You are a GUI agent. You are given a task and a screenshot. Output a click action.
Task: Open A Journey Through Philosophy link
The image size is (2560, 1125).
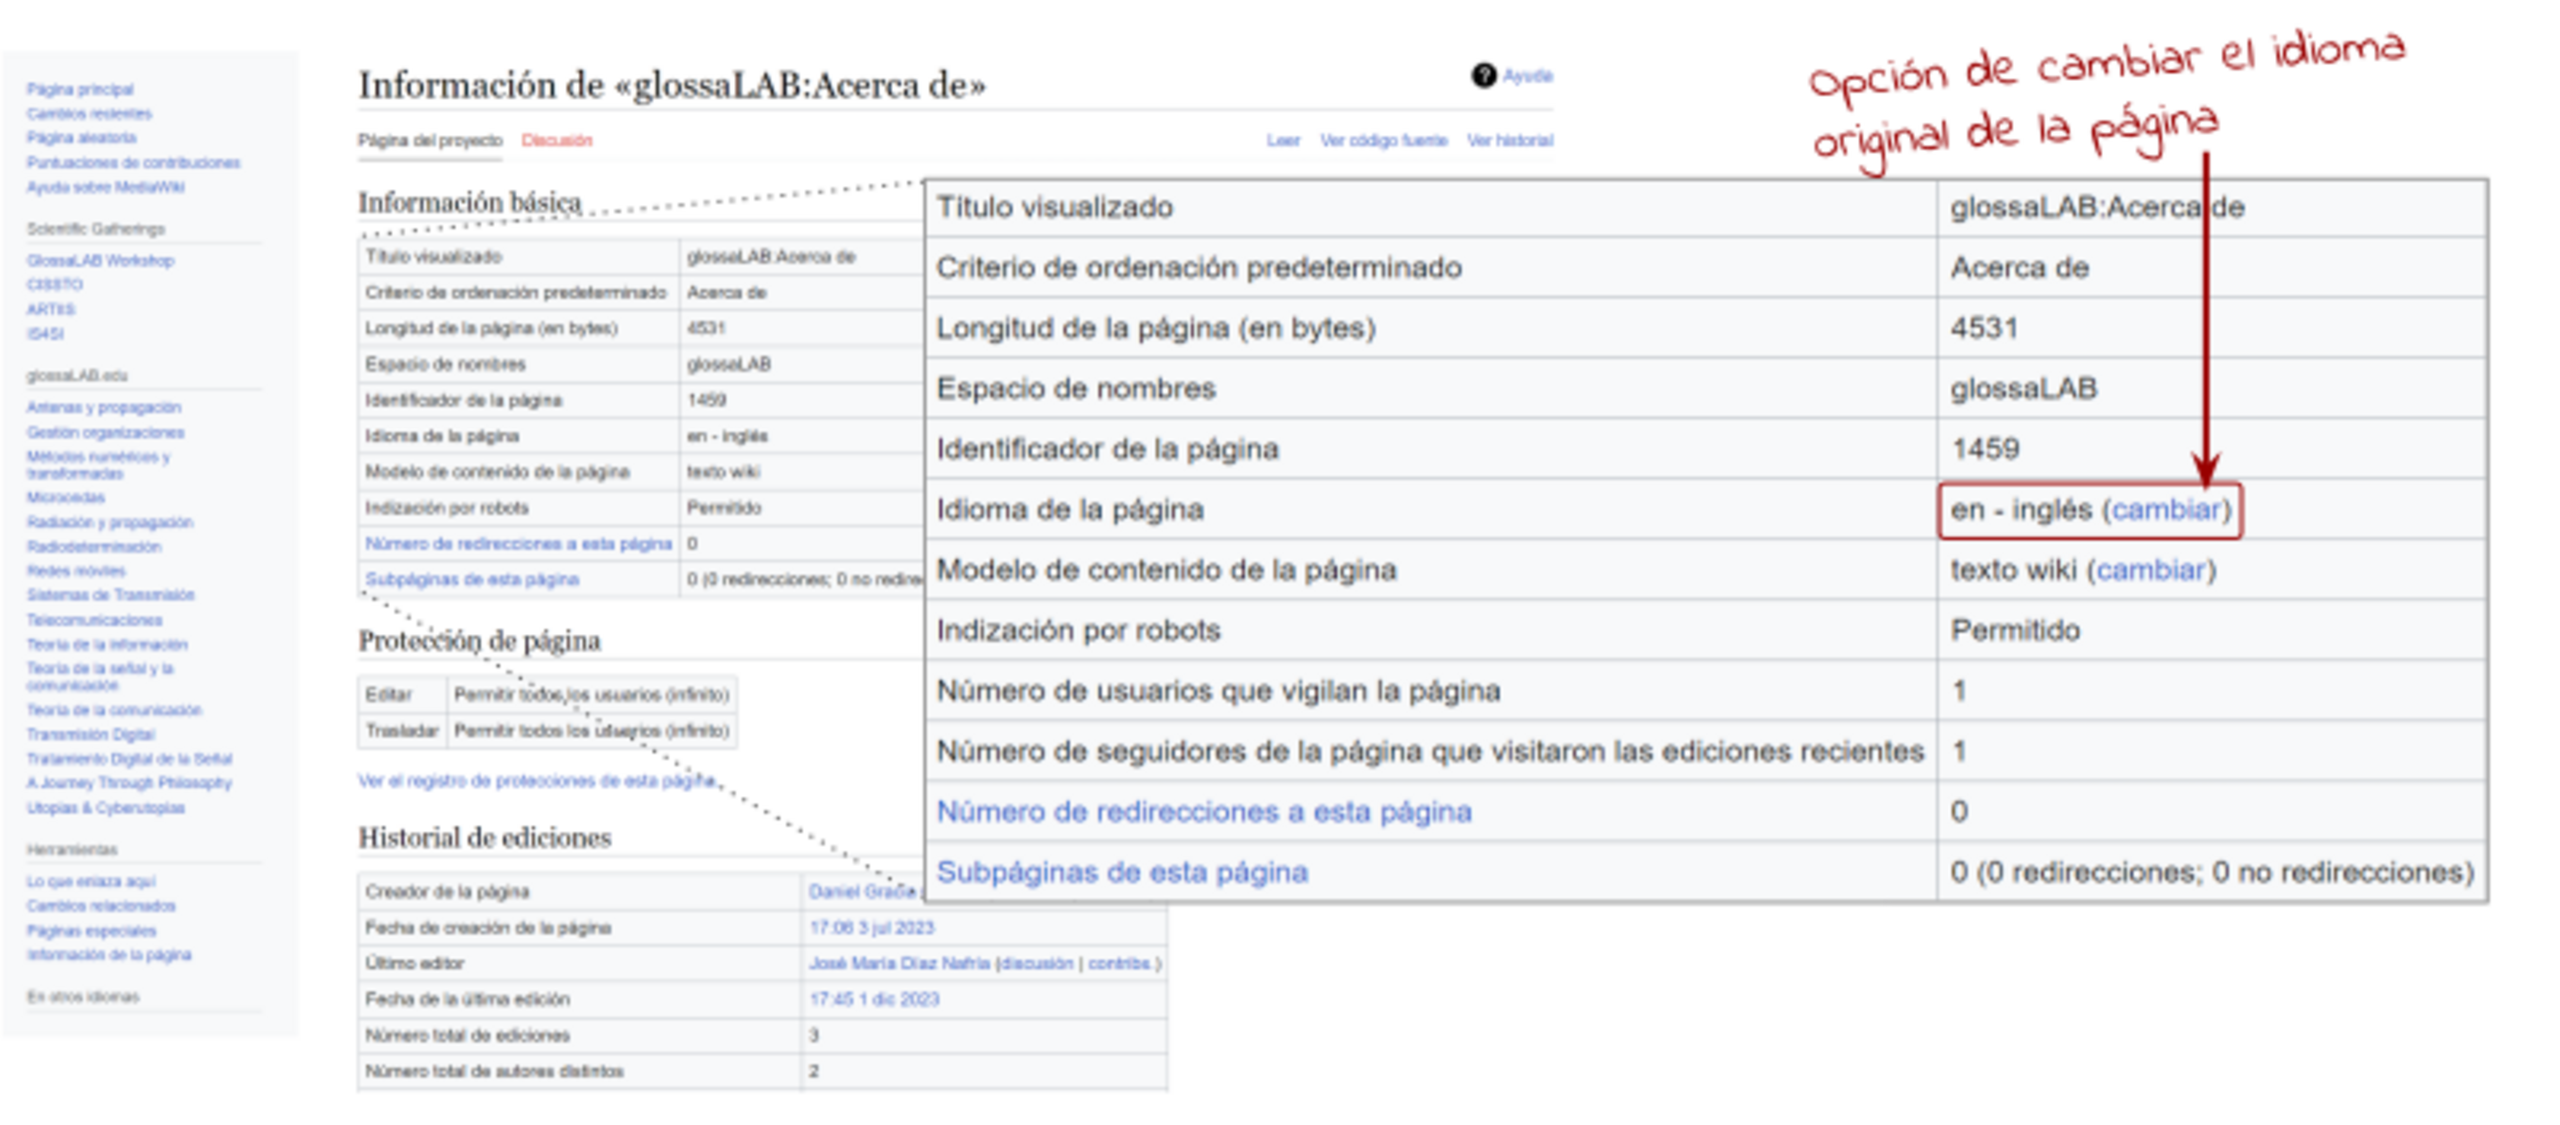point(129,782)
